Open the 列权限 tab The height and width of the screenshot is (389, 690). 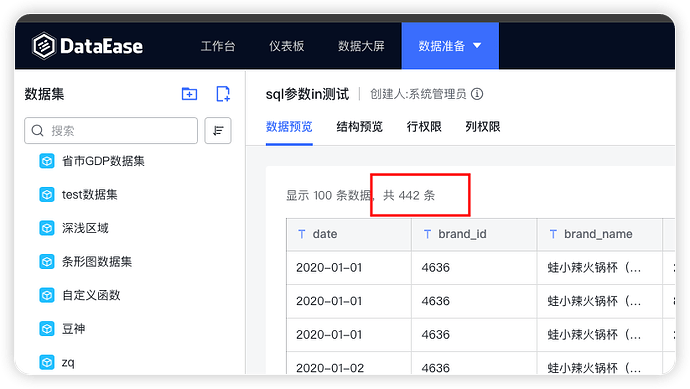483,127
